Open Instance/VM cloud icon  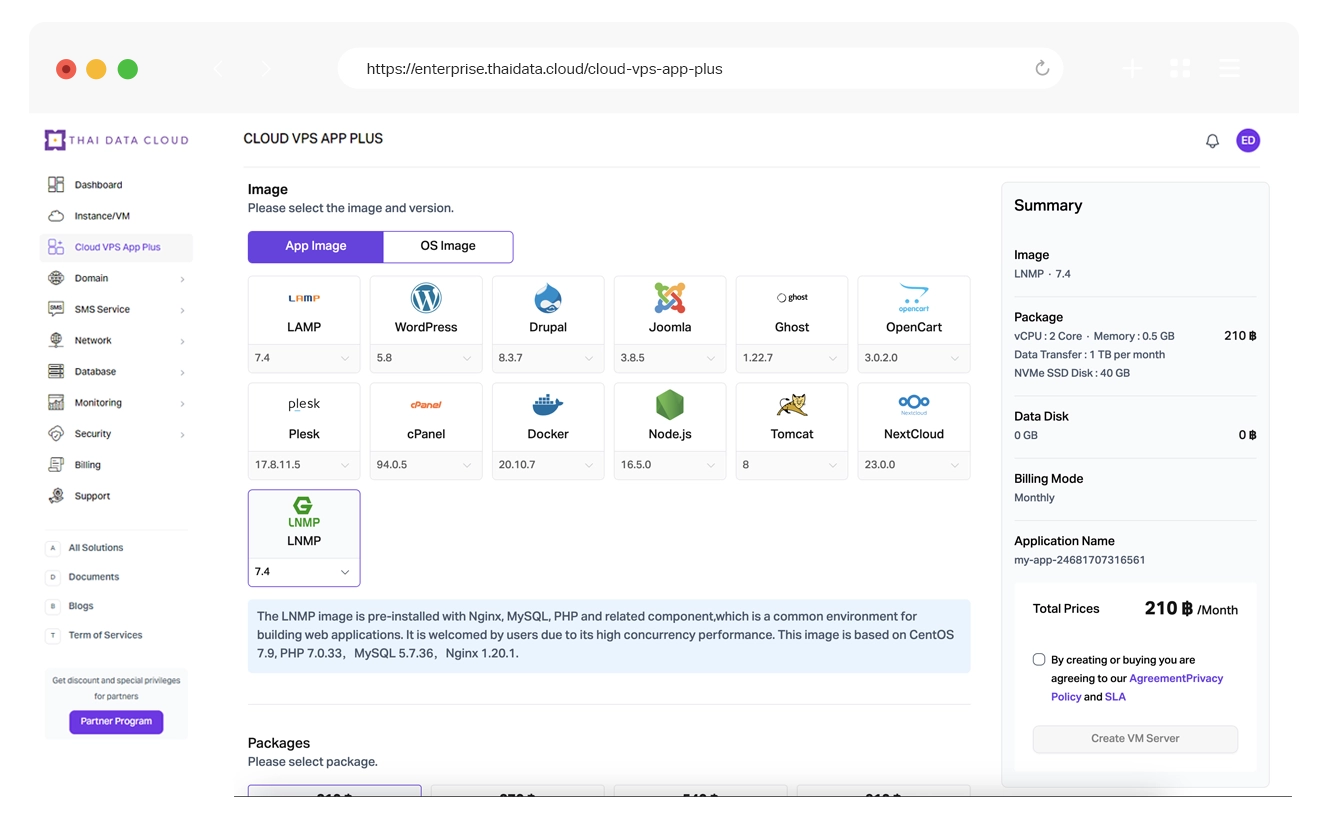pos(56,216)
